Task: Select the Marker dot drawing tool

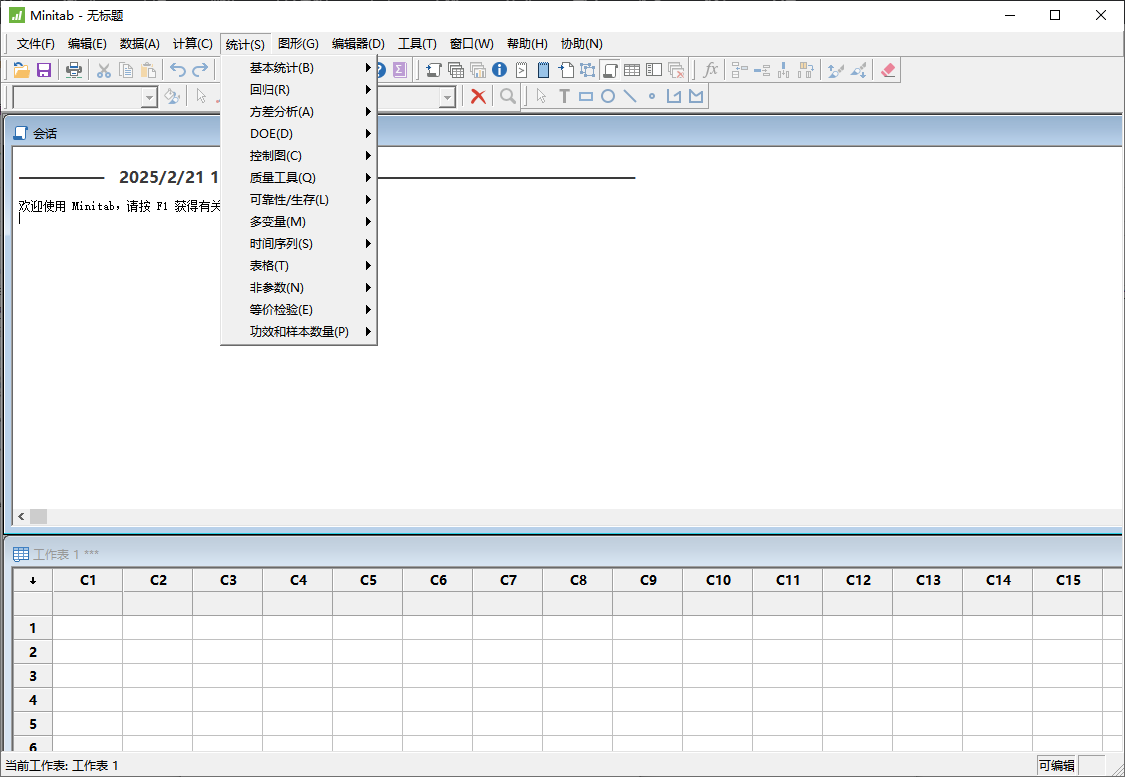Action: (651, 96)
